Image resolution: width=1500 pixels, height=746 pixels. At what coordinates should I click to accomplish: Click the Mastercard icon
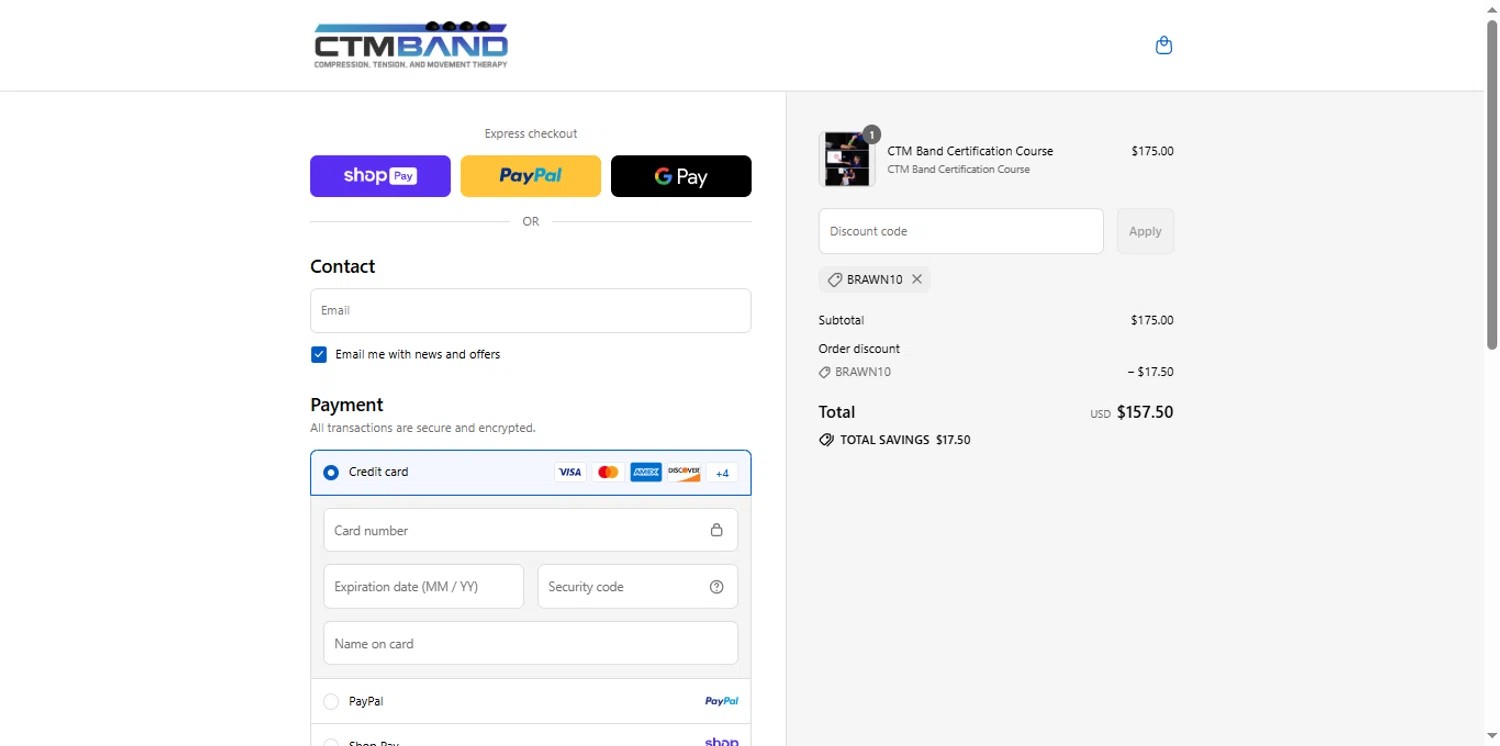608,472
